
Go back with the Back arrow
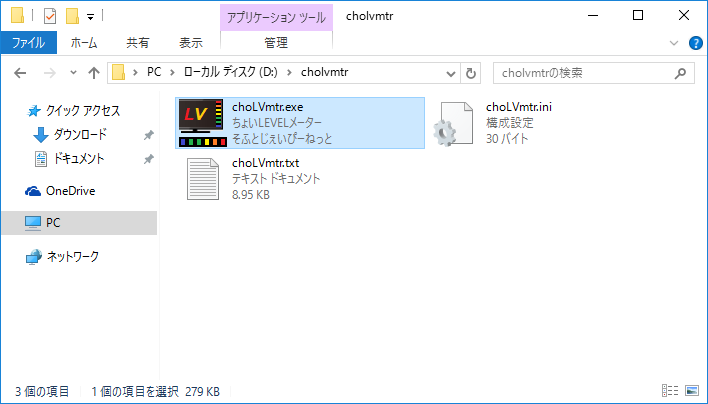tap(20, 73)
